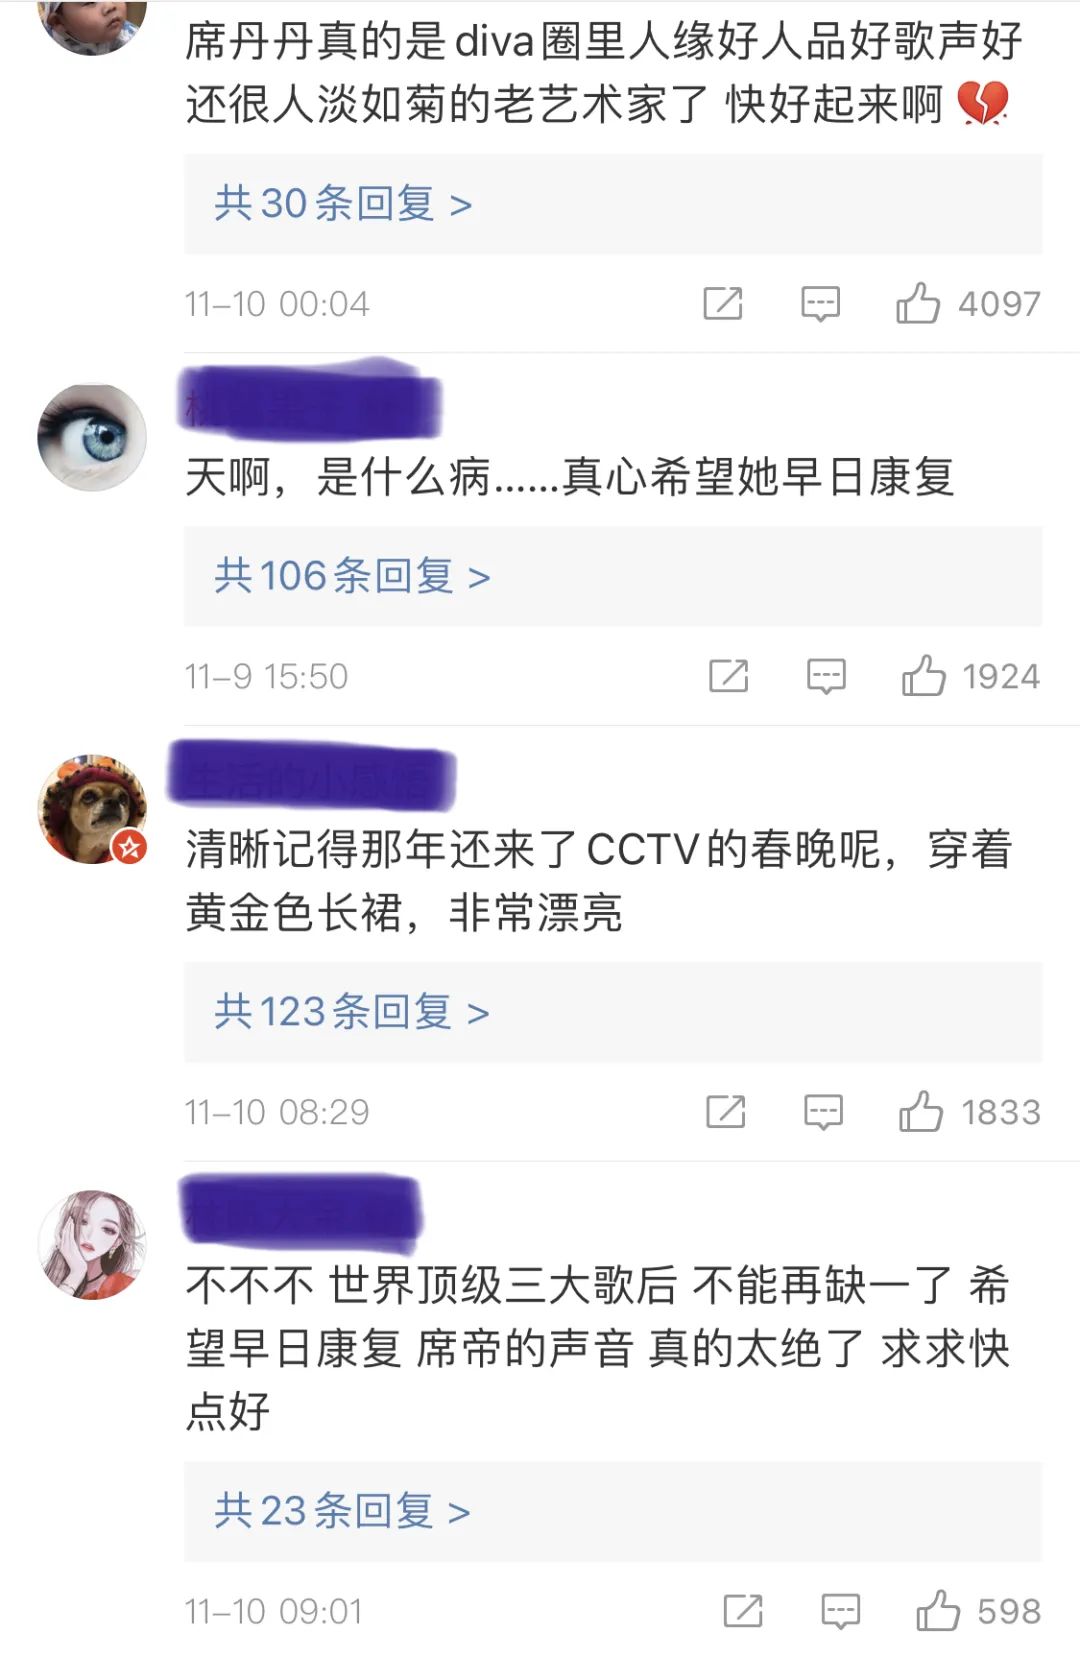Open the blue eye avatar profile
1080x1657 pixels.
pyautogui.click(x=92, y=437)
